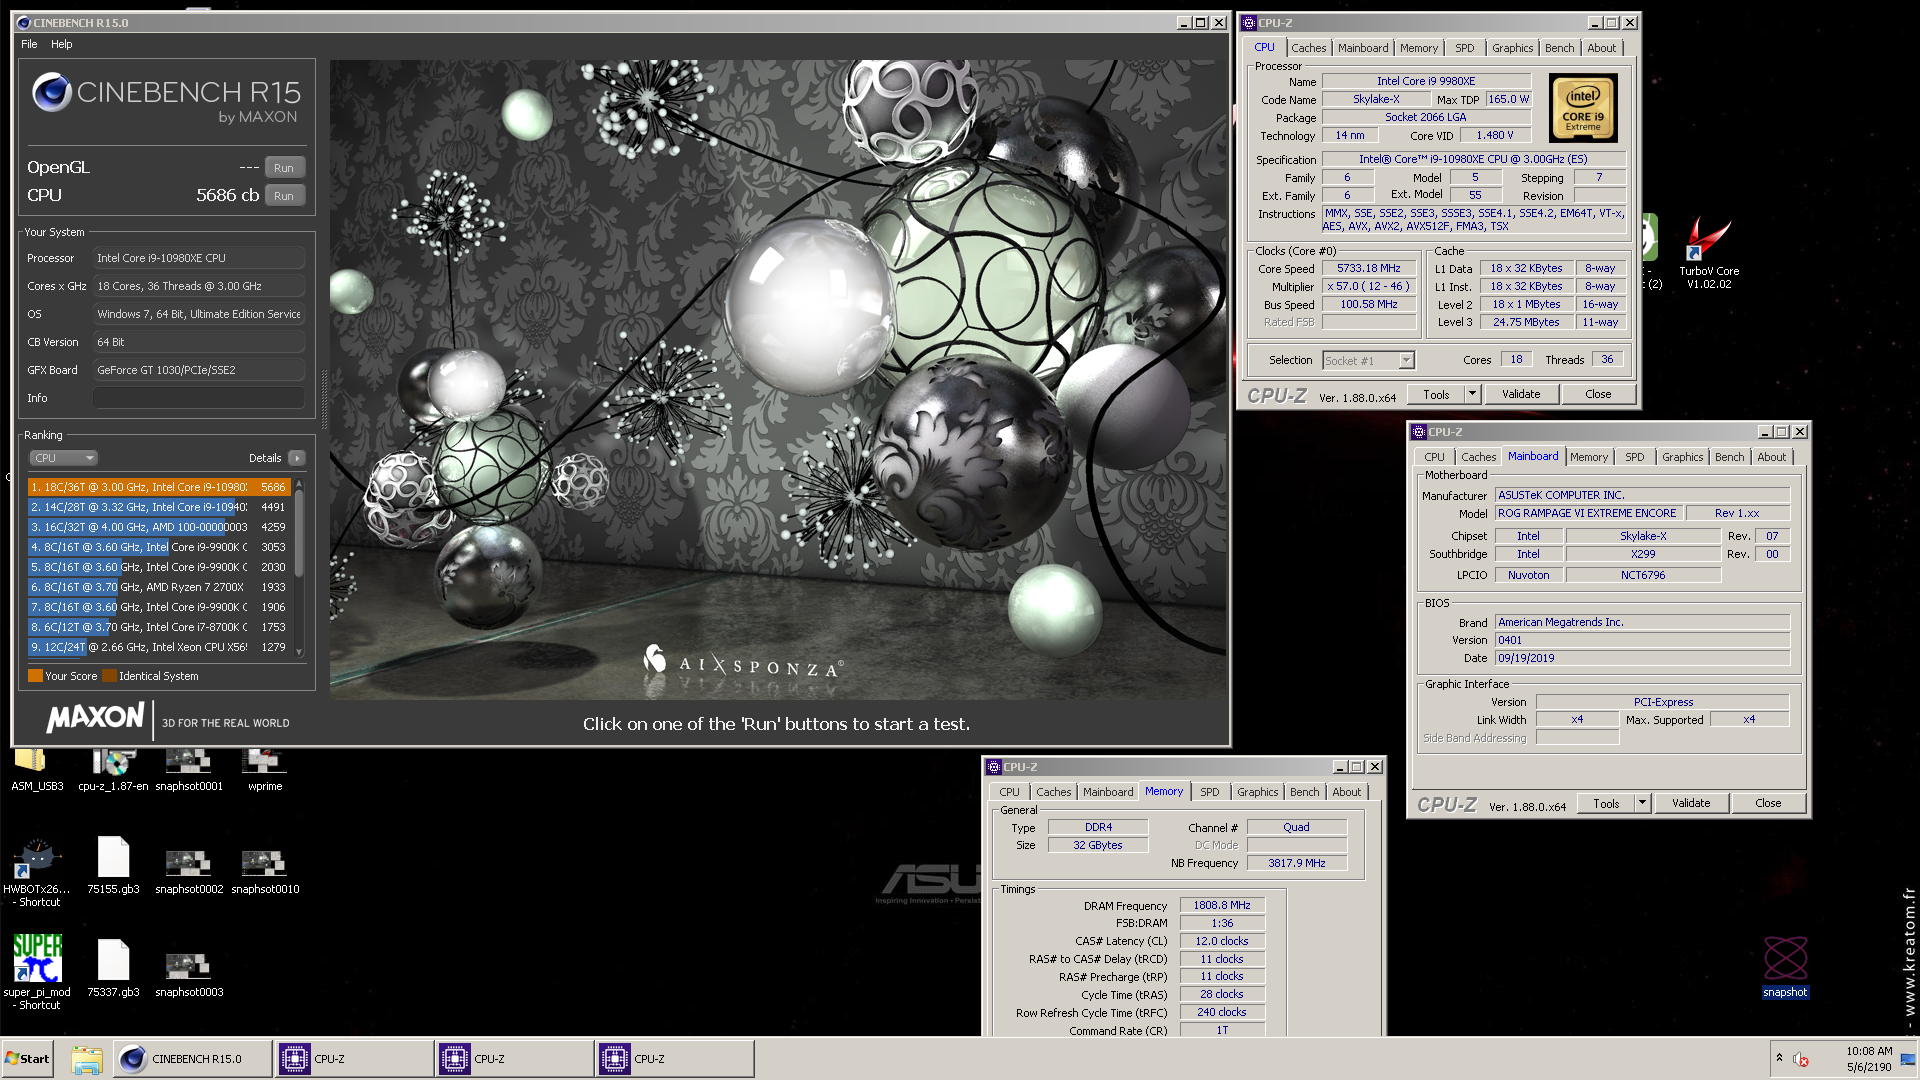
Task: Open Windows Explorer from the taskbar
Action: pyautogui.click(x=87, y=1059)
